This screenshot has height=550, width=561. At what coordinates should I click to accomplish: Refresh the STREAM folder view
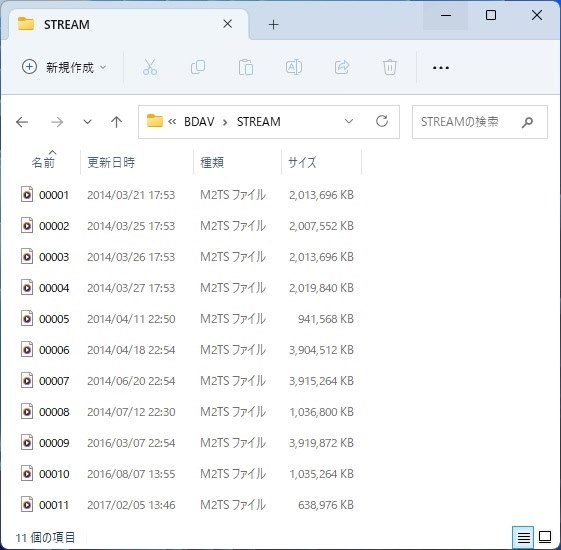(382, 121)
